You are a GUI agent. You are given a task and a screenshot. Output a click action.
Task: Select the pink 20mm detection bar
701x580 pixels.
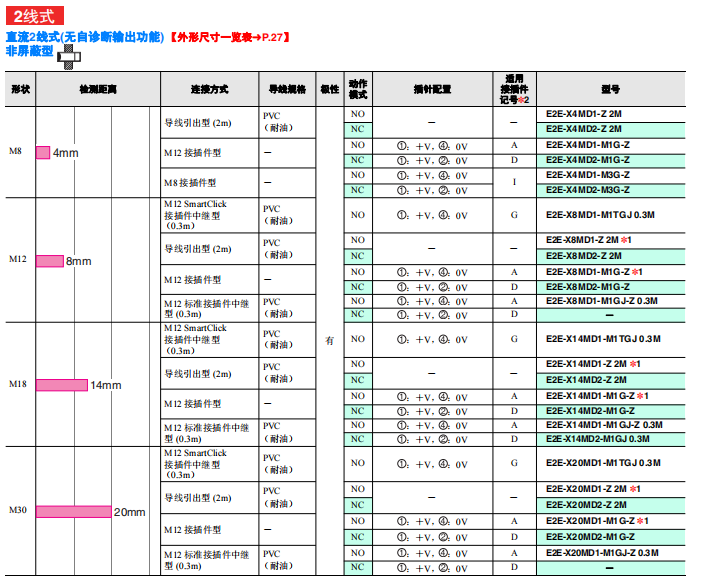pos(73,511)
